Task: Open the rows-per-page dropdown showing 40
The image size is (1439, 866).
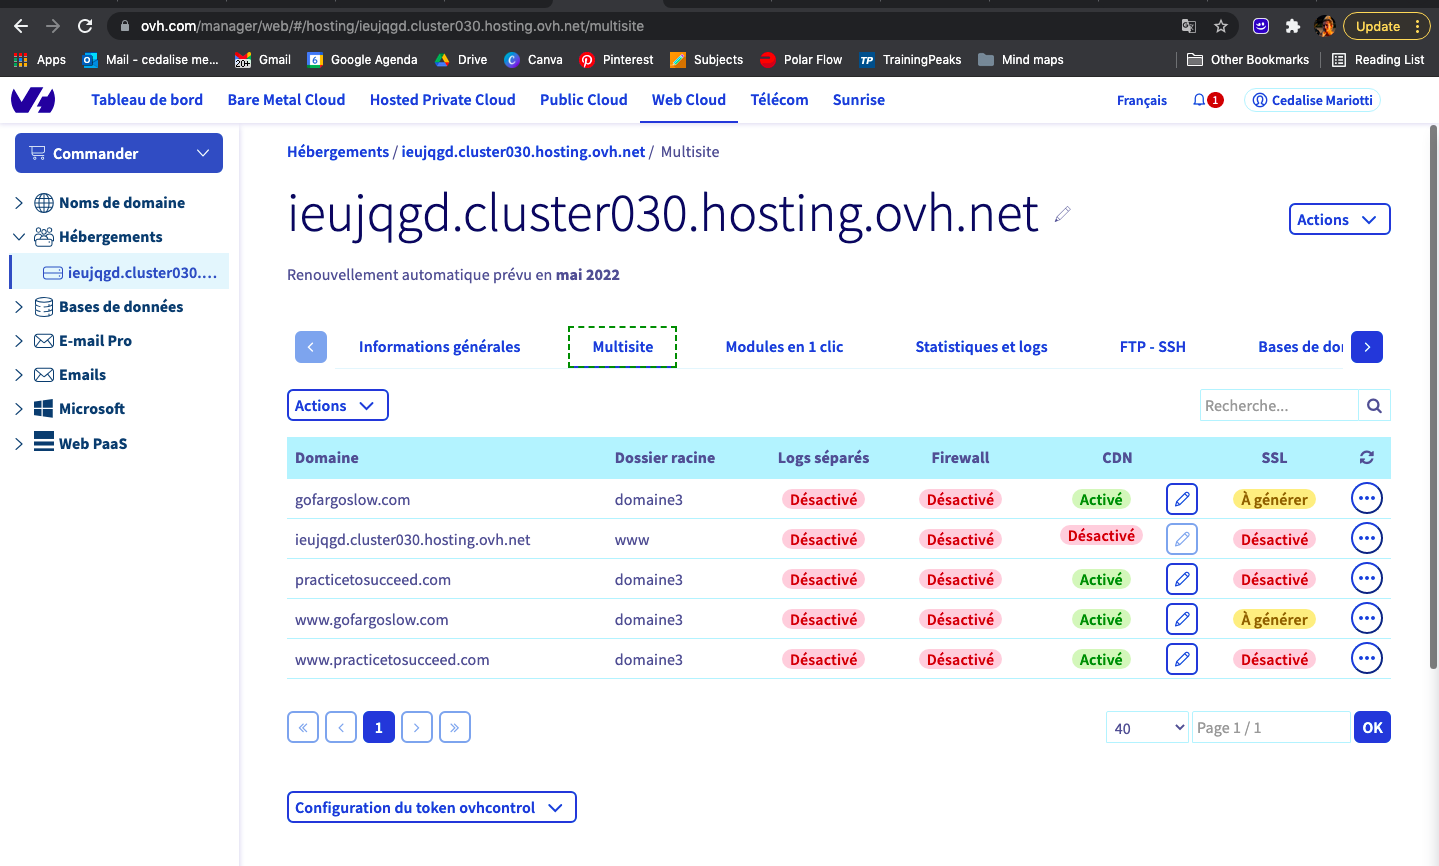Action: tap(1147, 728)
